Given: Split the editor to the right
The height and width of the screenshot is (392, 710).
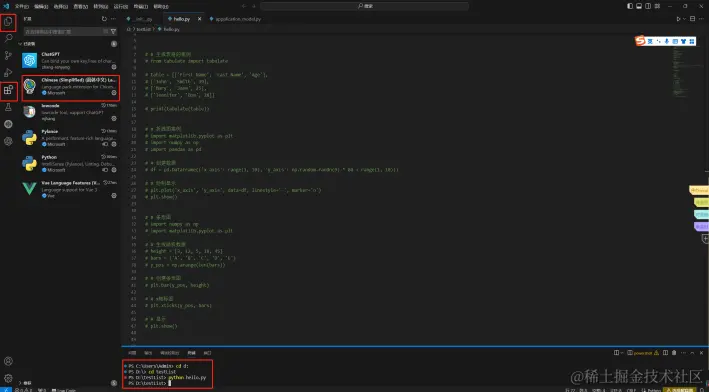Looking at the screenshot, I should pos(692,19).
